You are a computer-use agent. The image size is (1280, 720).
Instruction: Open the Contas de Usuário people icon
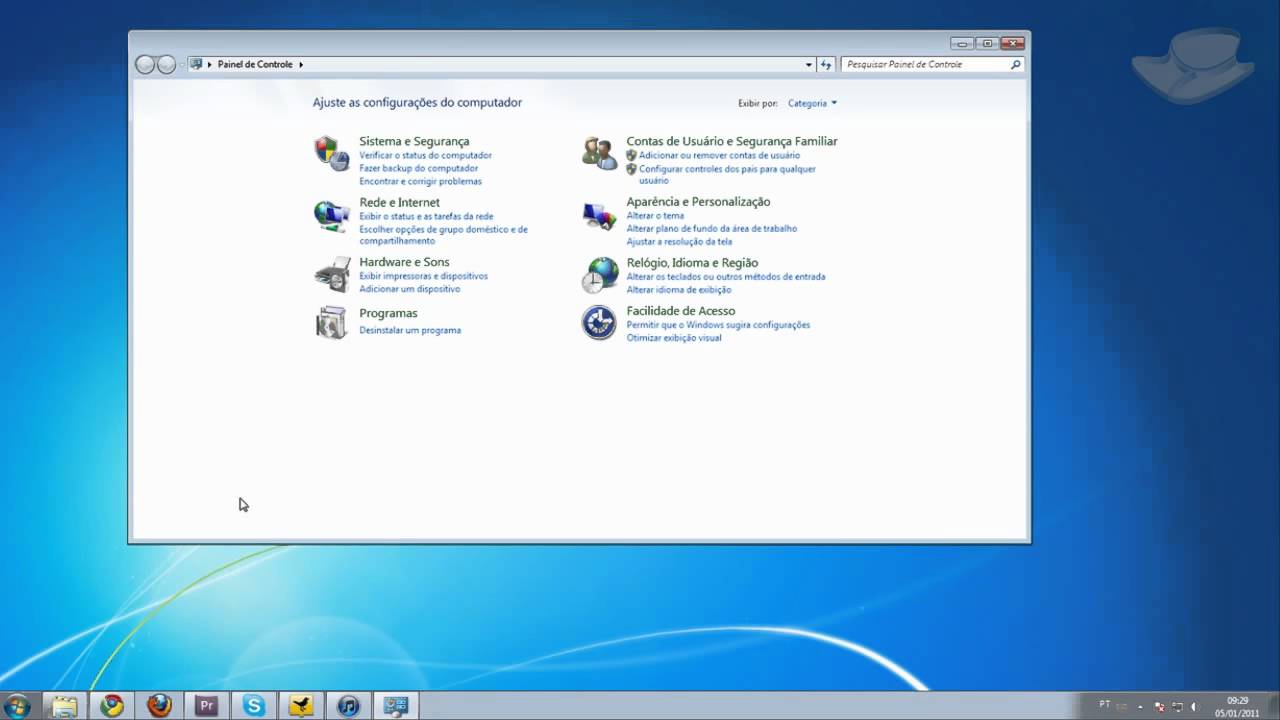pyautogui.click(x=599, y=154)
